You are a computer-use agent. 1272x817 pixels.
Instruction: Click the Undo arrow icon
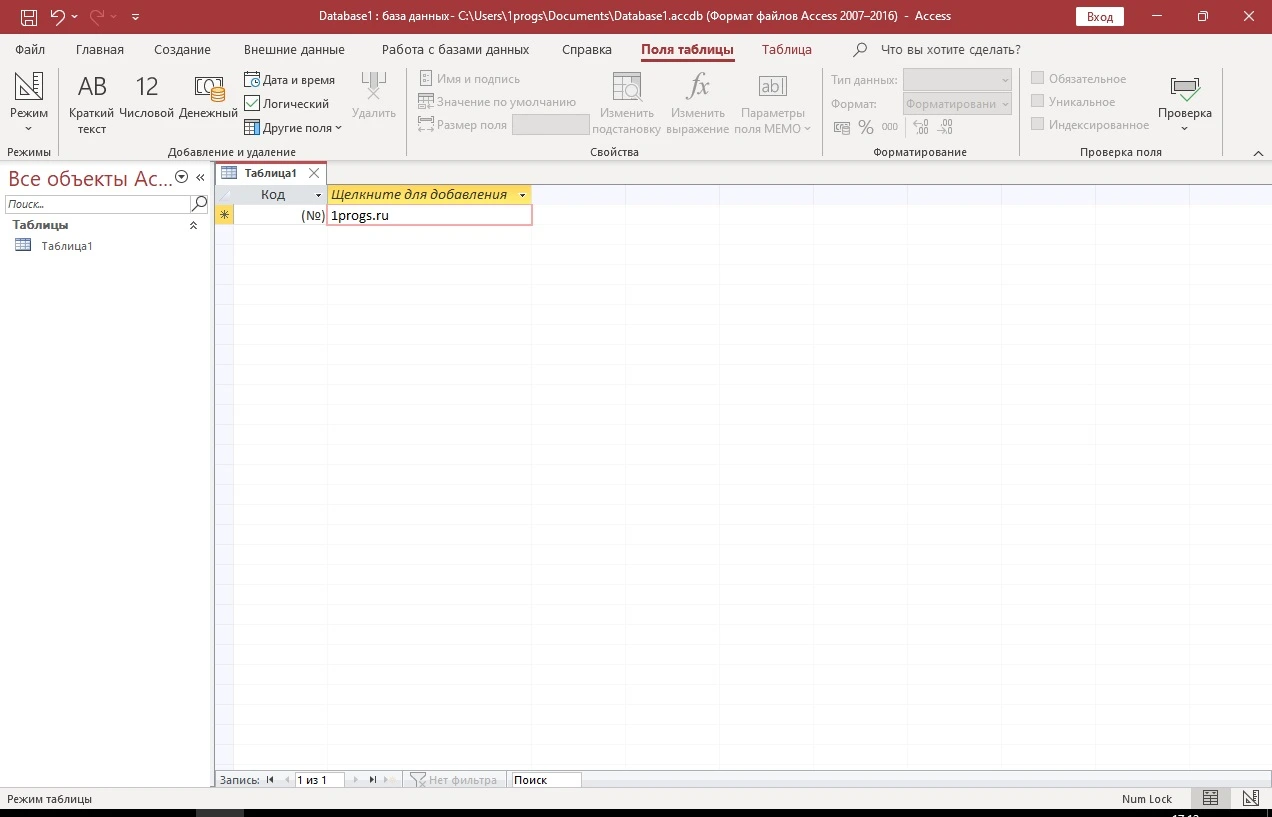point(57,16)
